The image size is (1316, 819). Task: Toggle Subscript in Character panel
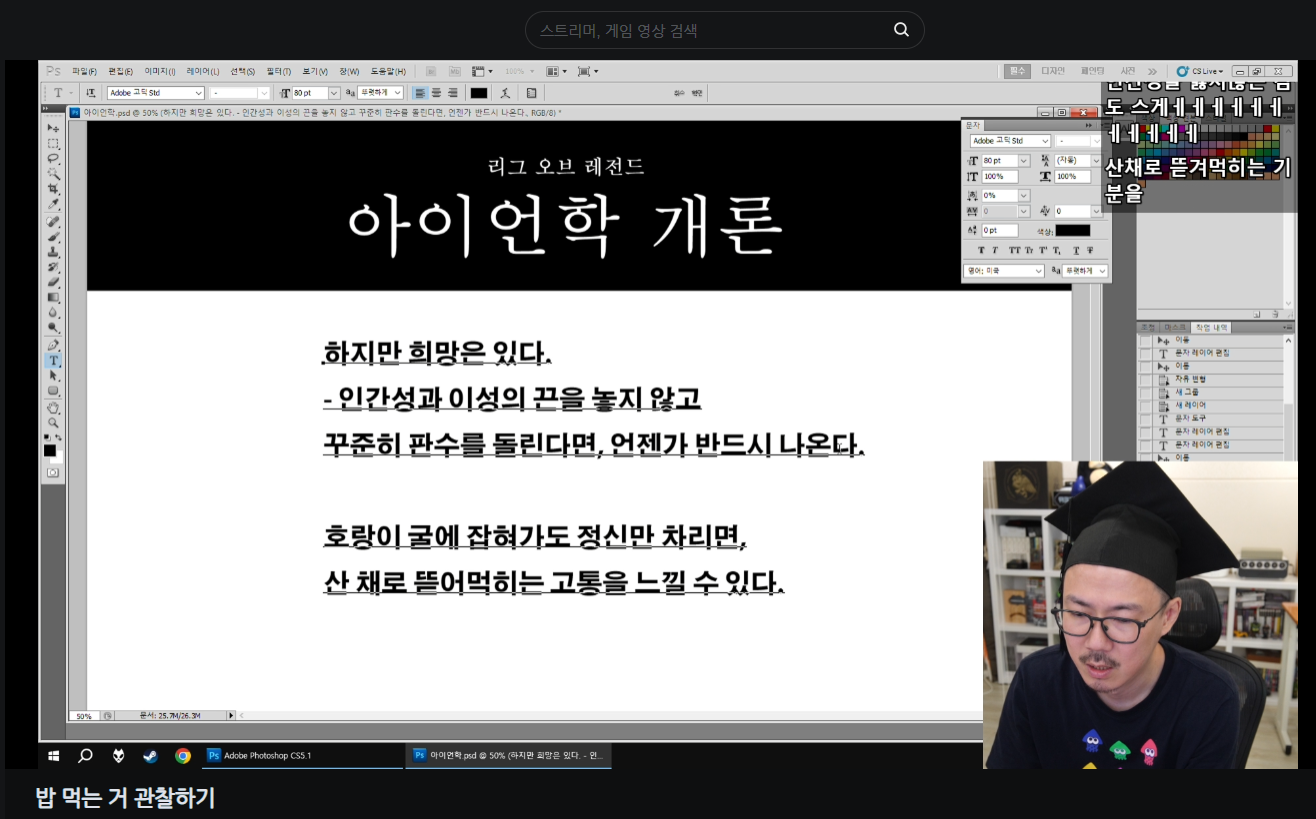tap(1056, 250)
